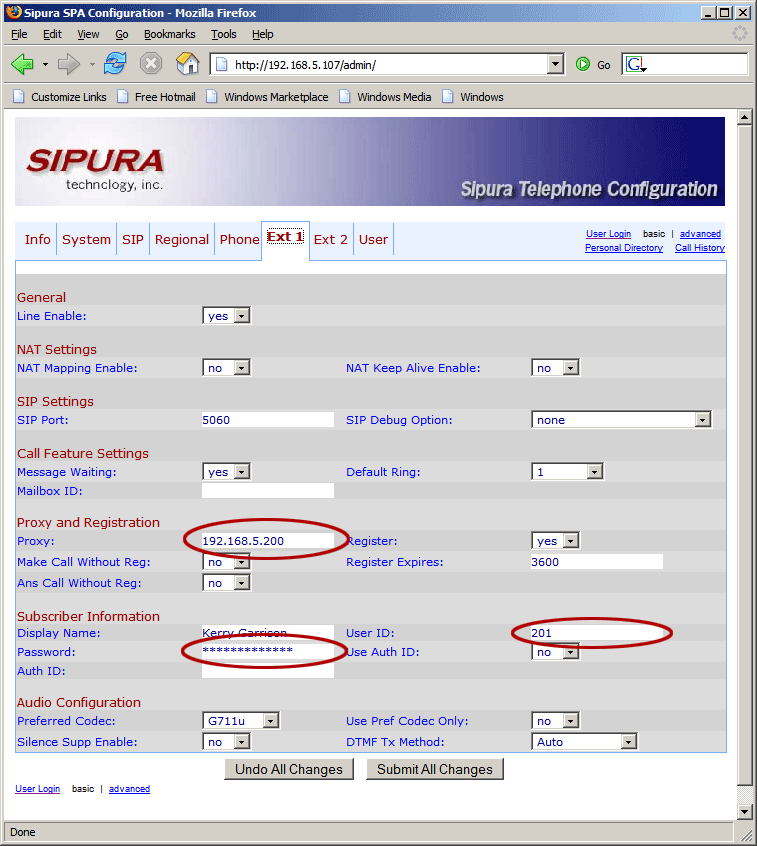
Task: Click the scrollbar down arrow
Action: (x=745, y=811)
